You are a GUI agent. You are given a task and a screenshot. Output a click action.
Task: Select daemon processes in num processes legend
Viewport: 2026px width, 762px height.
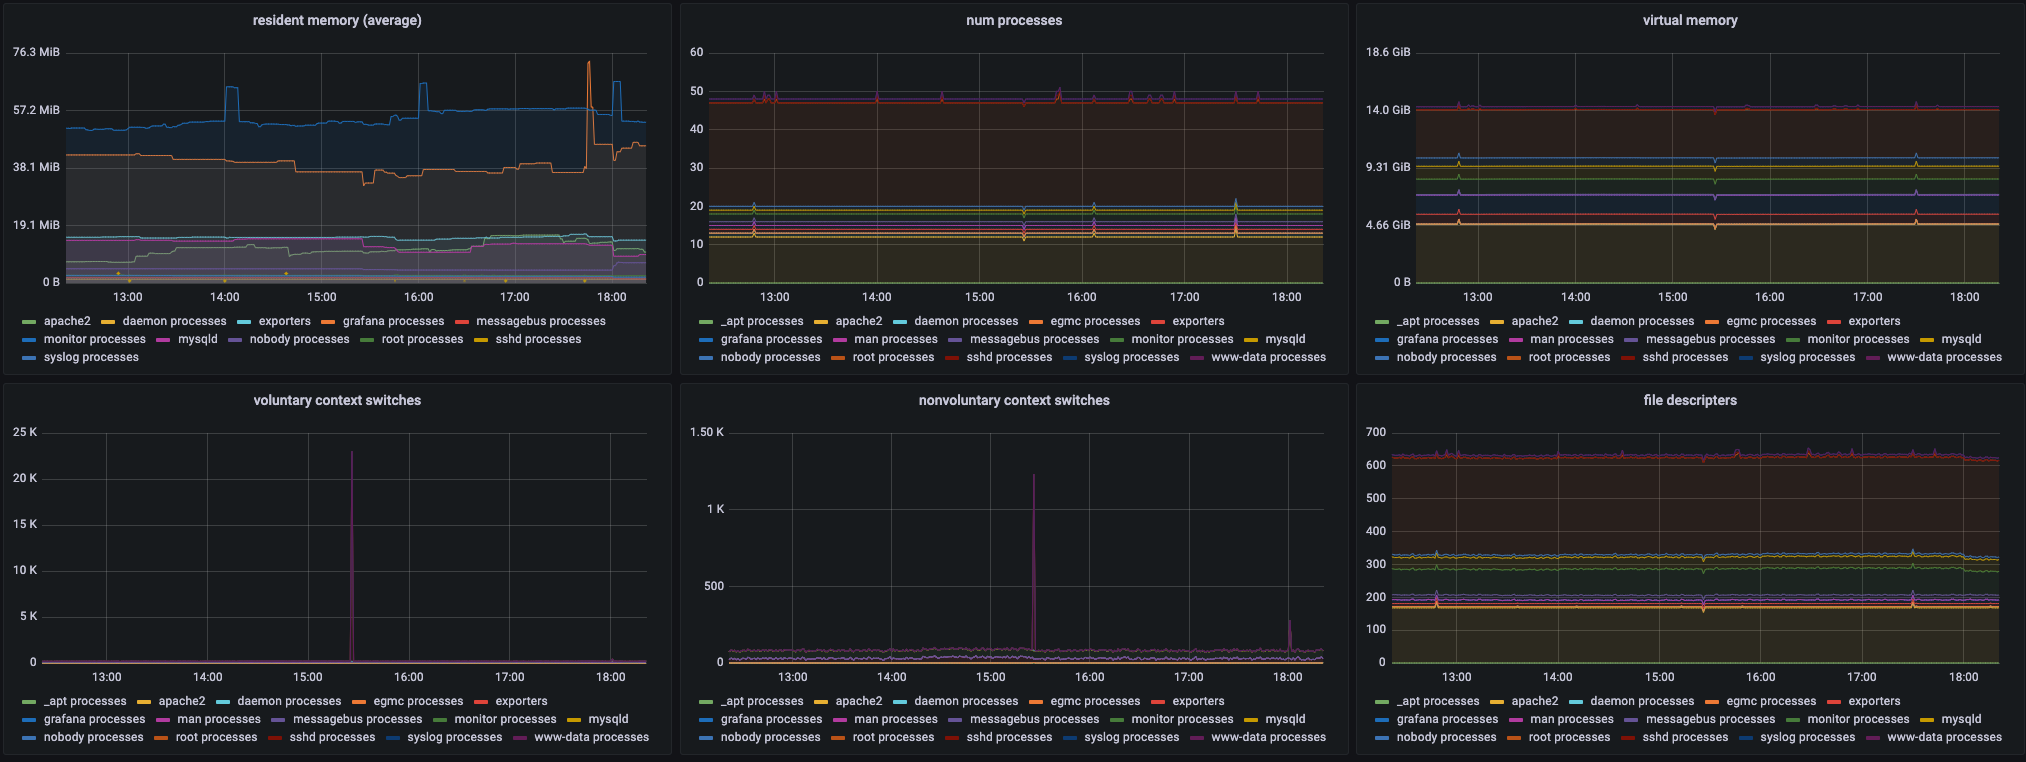point(966,321)
